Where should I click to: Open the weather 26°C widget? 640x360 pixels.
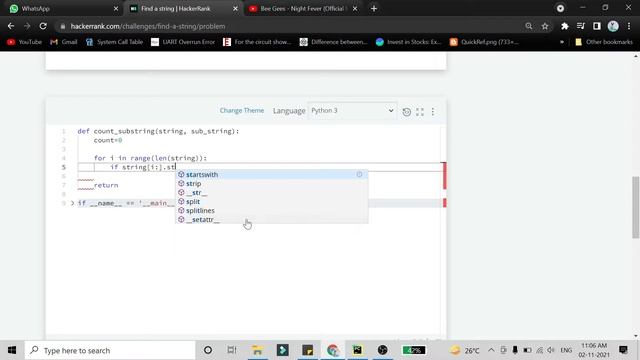point(465,350)
